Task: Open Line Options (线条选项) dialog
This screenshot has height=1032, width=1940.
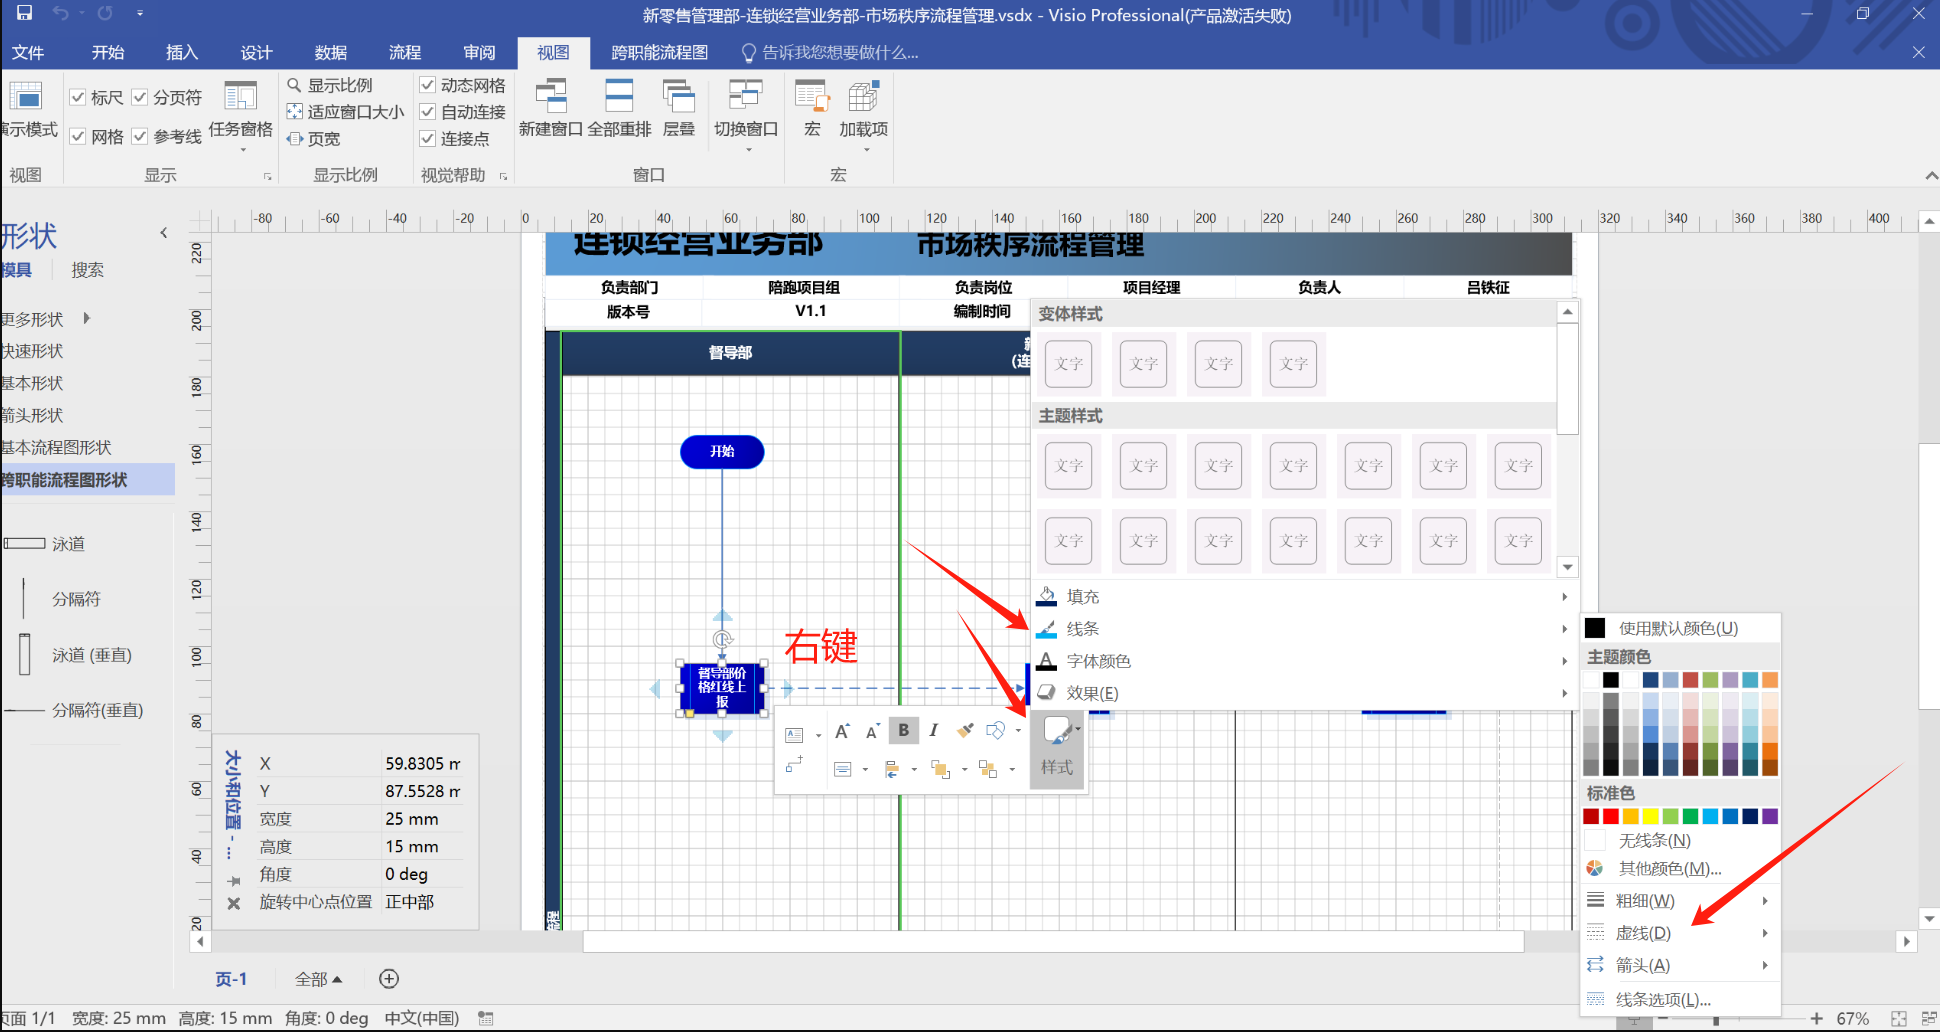Action: (x=1680, y=999)
